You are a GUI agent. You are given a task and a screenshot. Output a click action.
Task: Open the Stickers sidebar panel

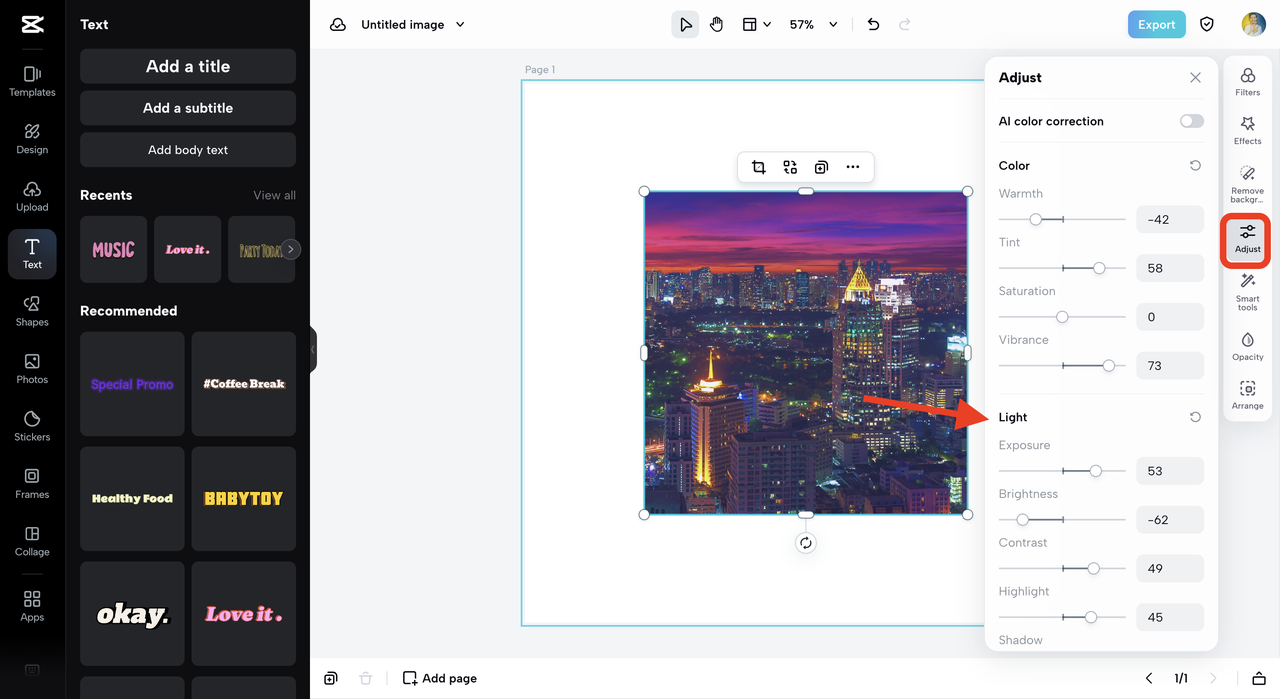32,426
